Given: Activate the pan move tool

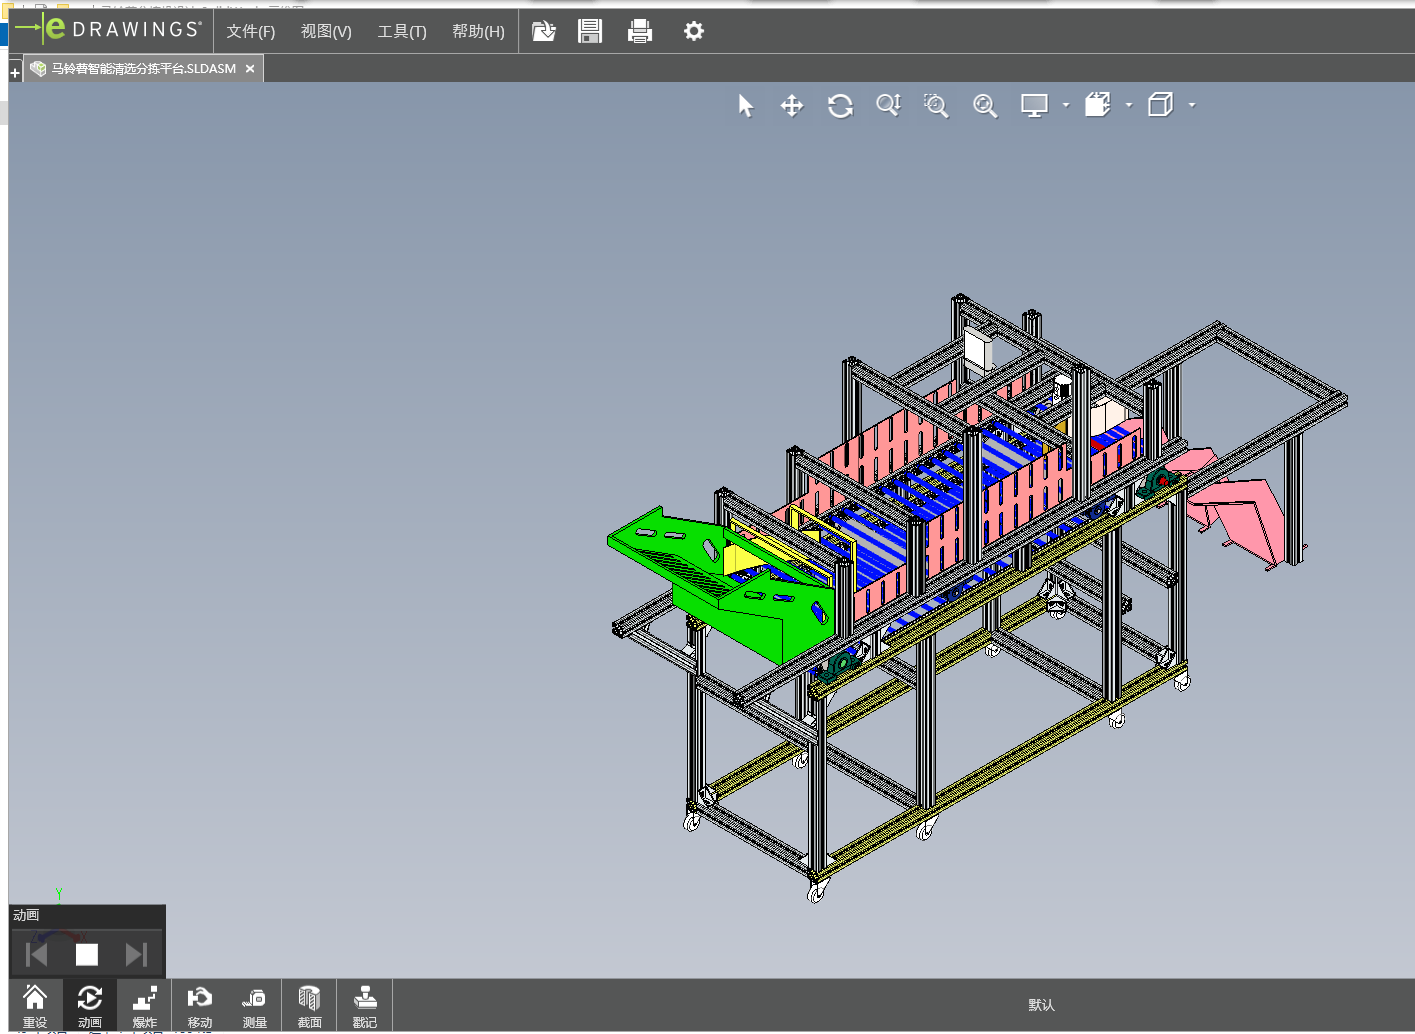Looking at the screenshot, I should point(792,106).
